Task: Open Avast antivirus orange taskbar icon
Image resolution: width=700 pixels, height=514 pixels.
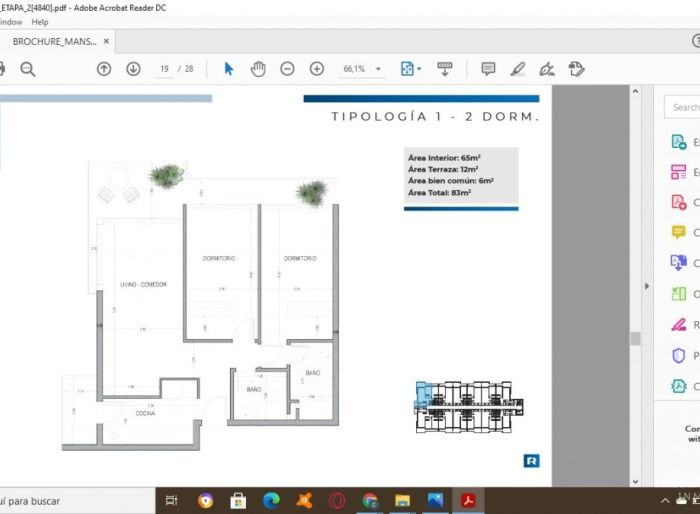Action: click(304, 501)
